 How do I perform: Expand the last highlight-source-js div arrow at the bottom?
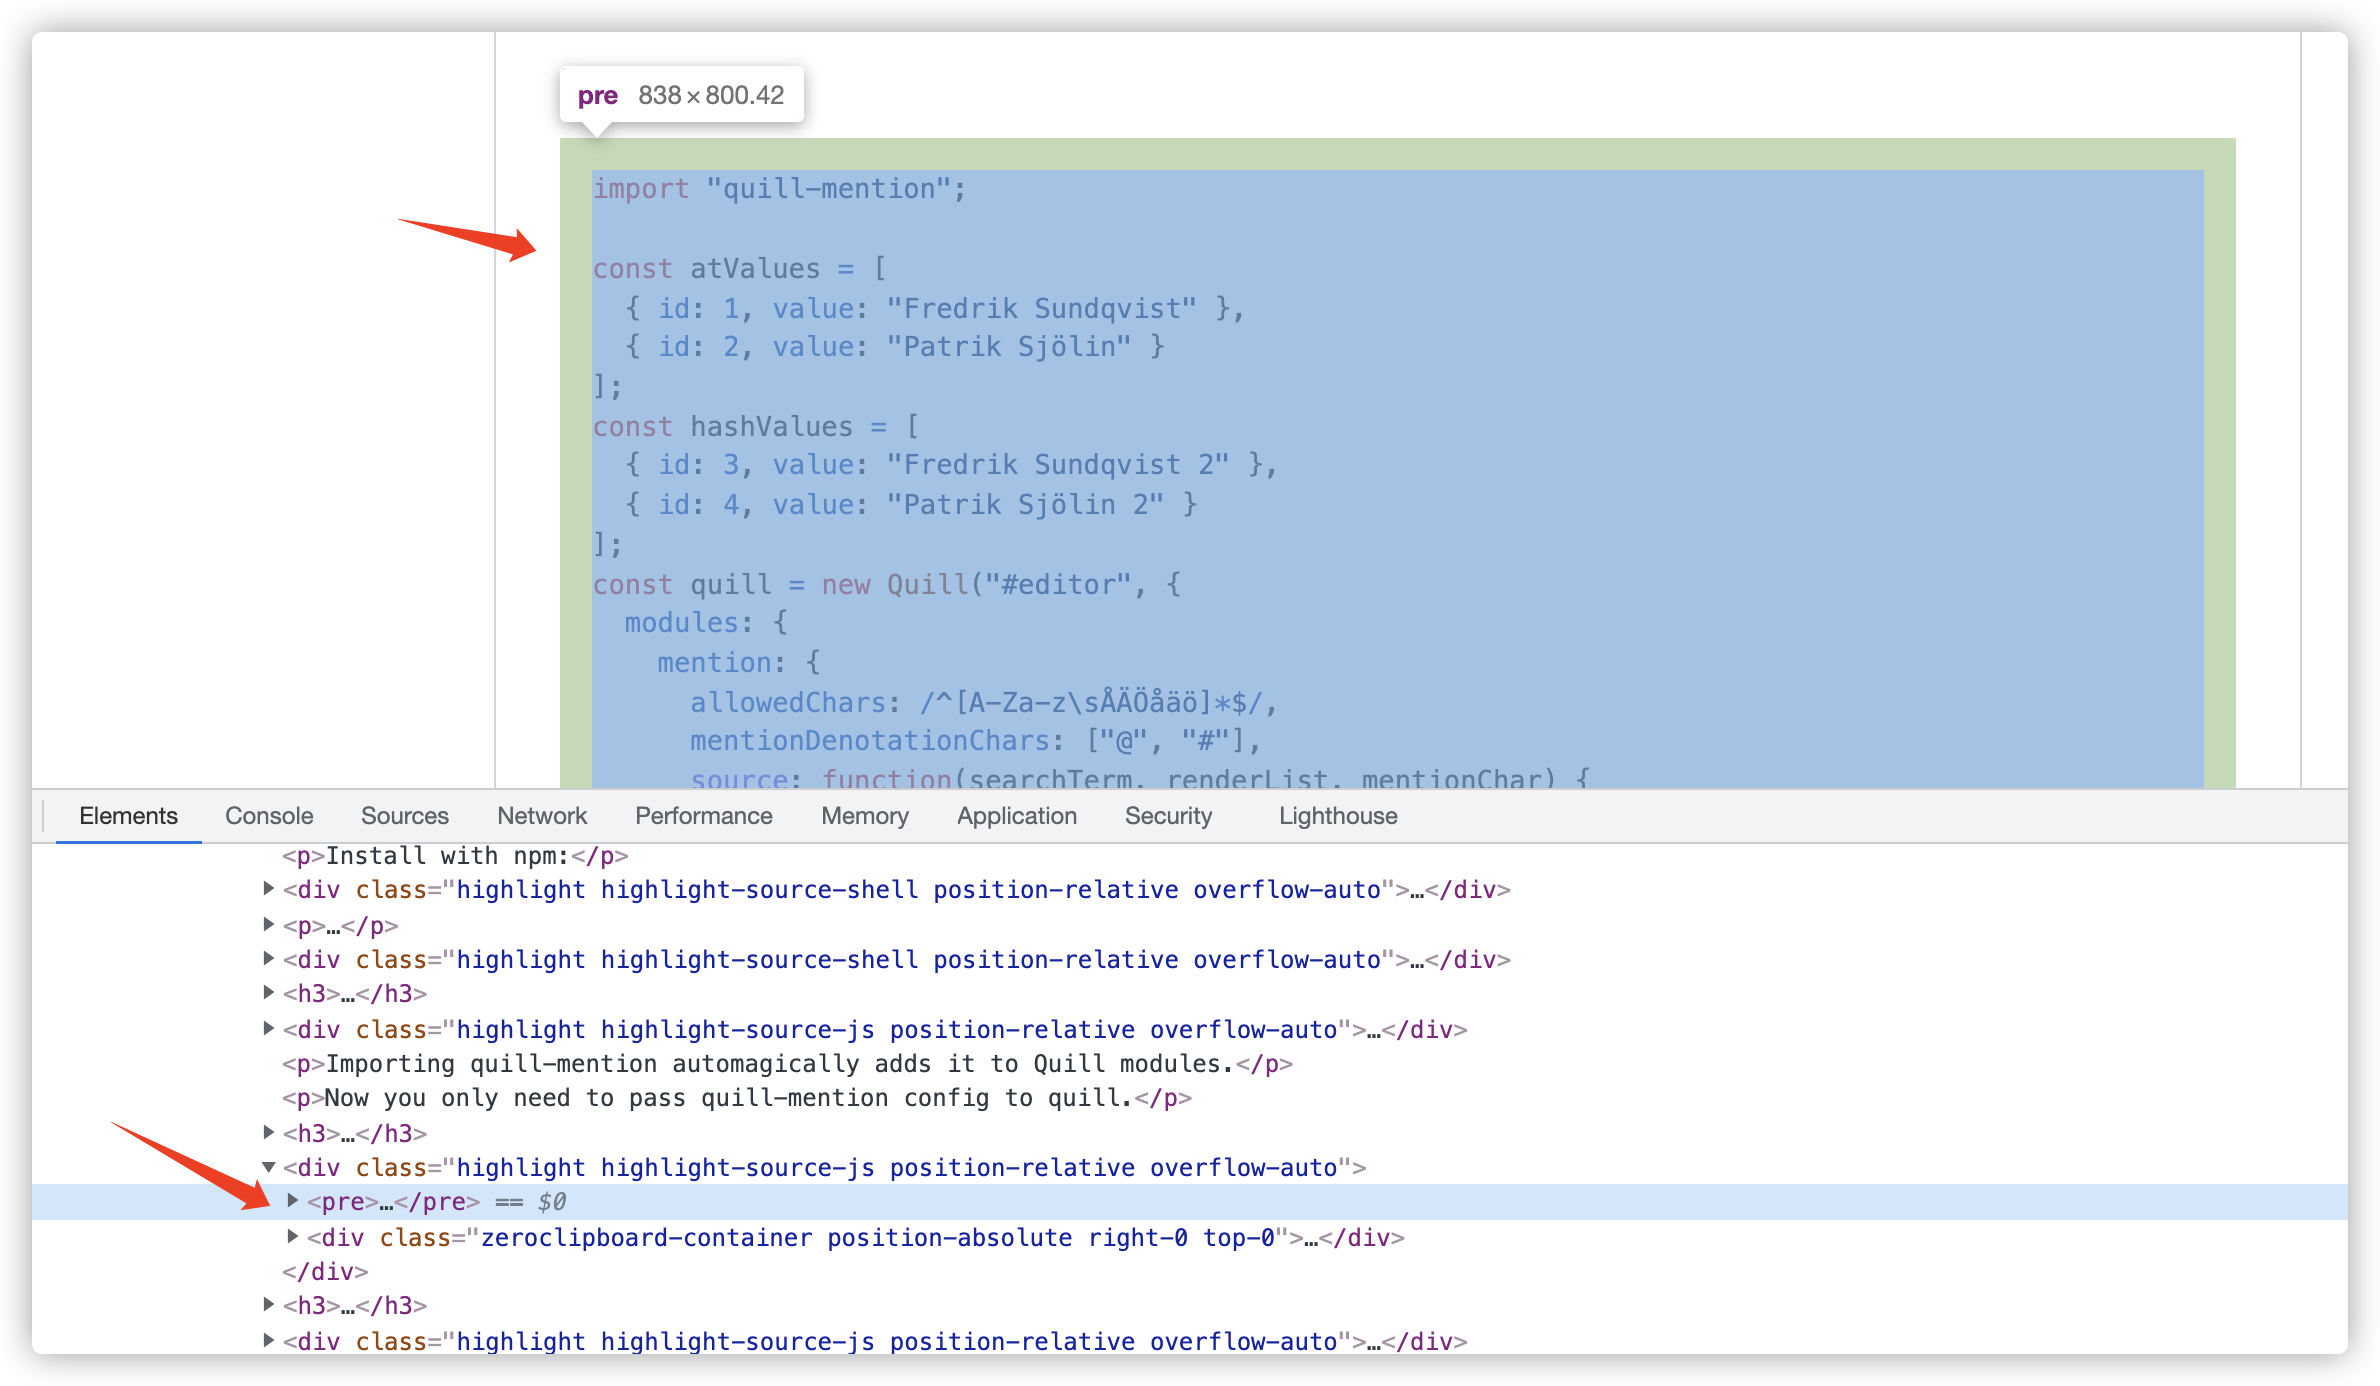click(x=268, y=1340)
